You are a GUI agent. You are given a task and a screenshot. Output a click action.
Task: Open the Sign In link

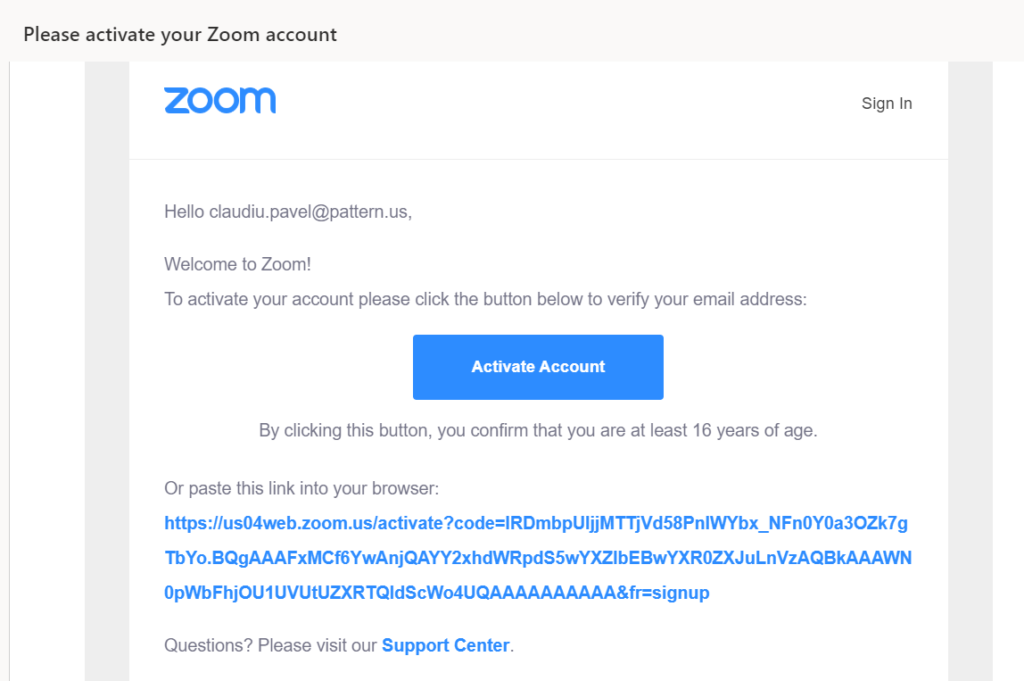(886, 103)
